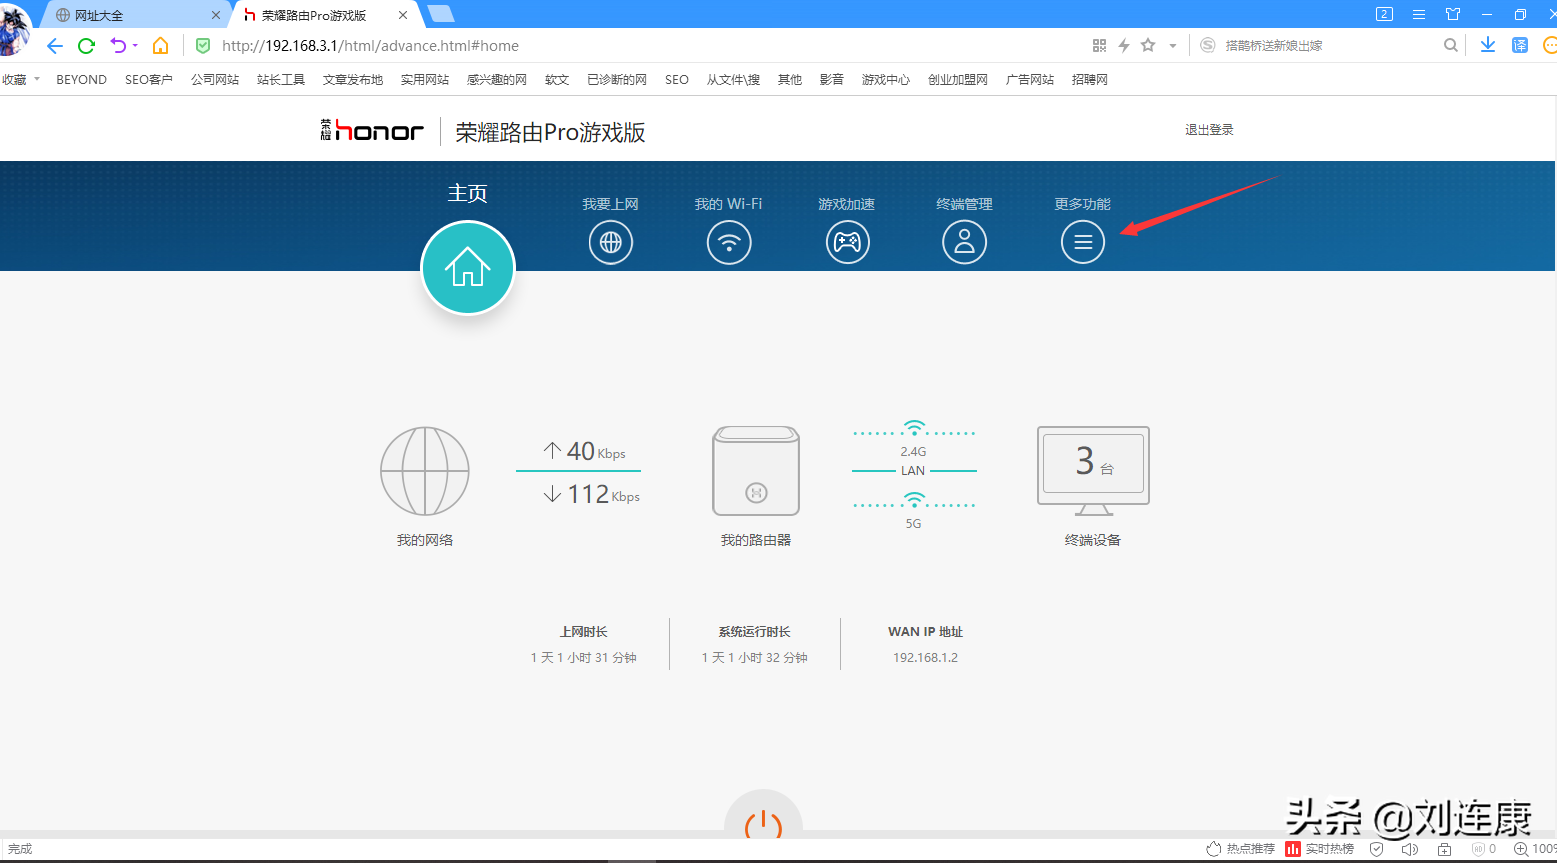Open the browser main menu icon
The width and height of the screenshot is (1557, 863).
pos(1419,14)
